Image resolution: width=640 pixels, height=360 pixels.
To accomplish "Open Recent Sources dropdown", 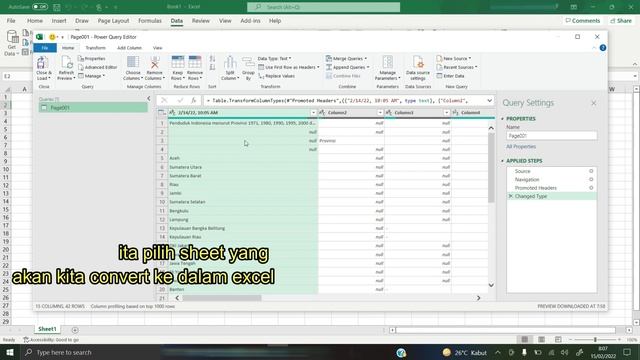I will click(457, 67).
